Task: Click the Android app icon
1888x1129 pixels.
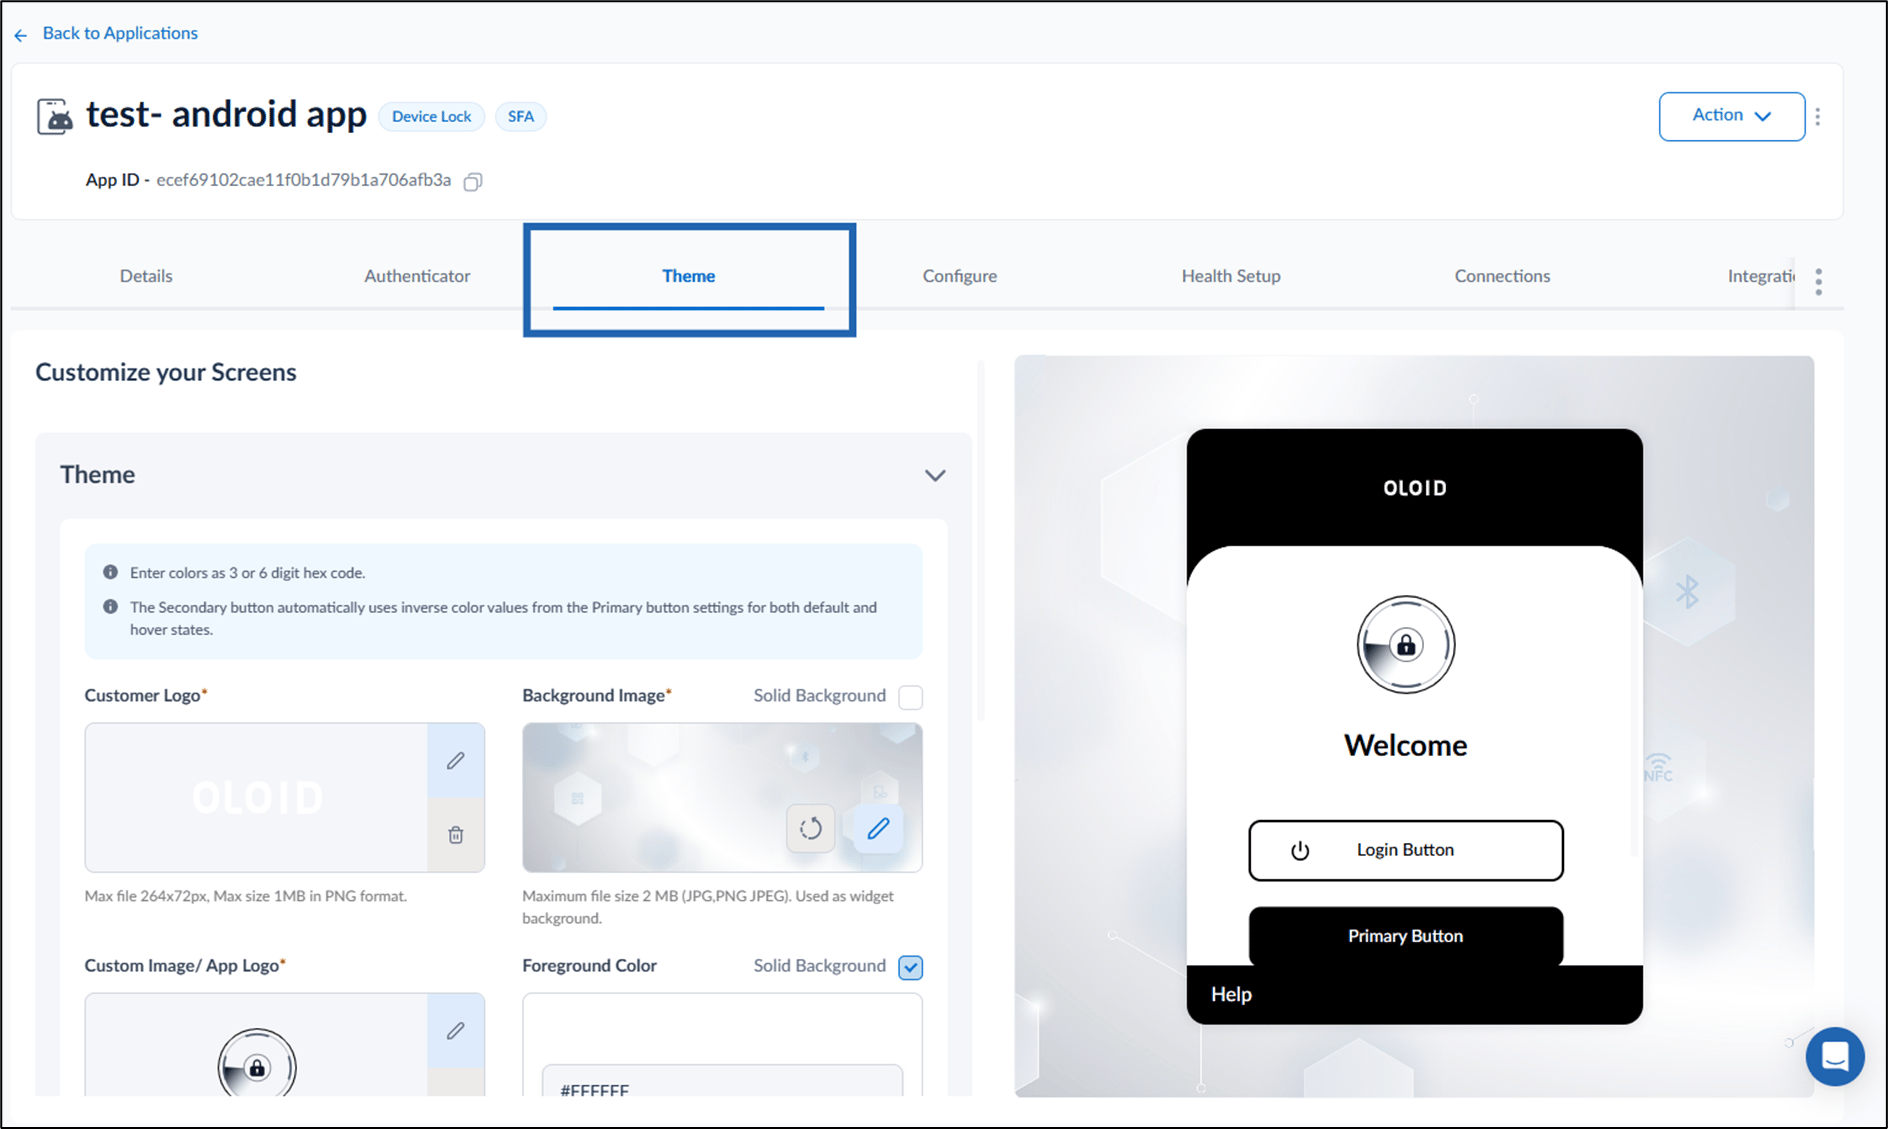Action: [x=55, y=117]
